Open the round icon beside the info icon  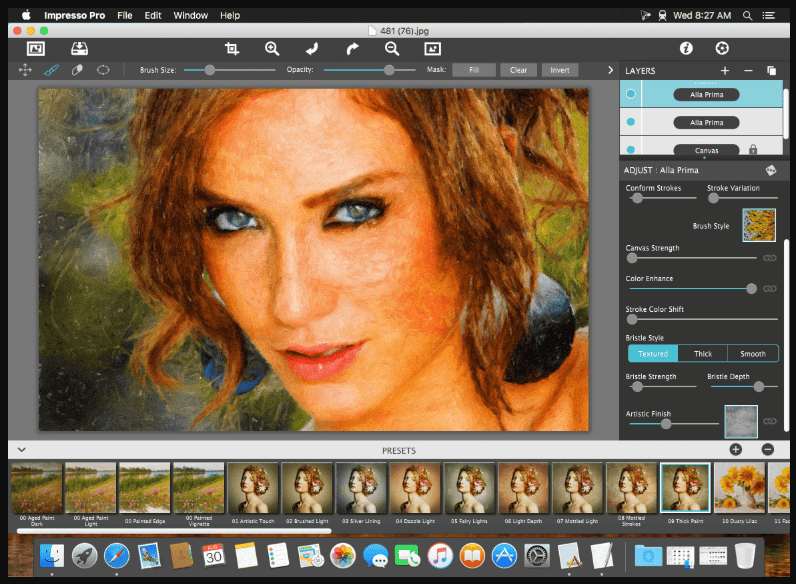[x=722, y=48]
